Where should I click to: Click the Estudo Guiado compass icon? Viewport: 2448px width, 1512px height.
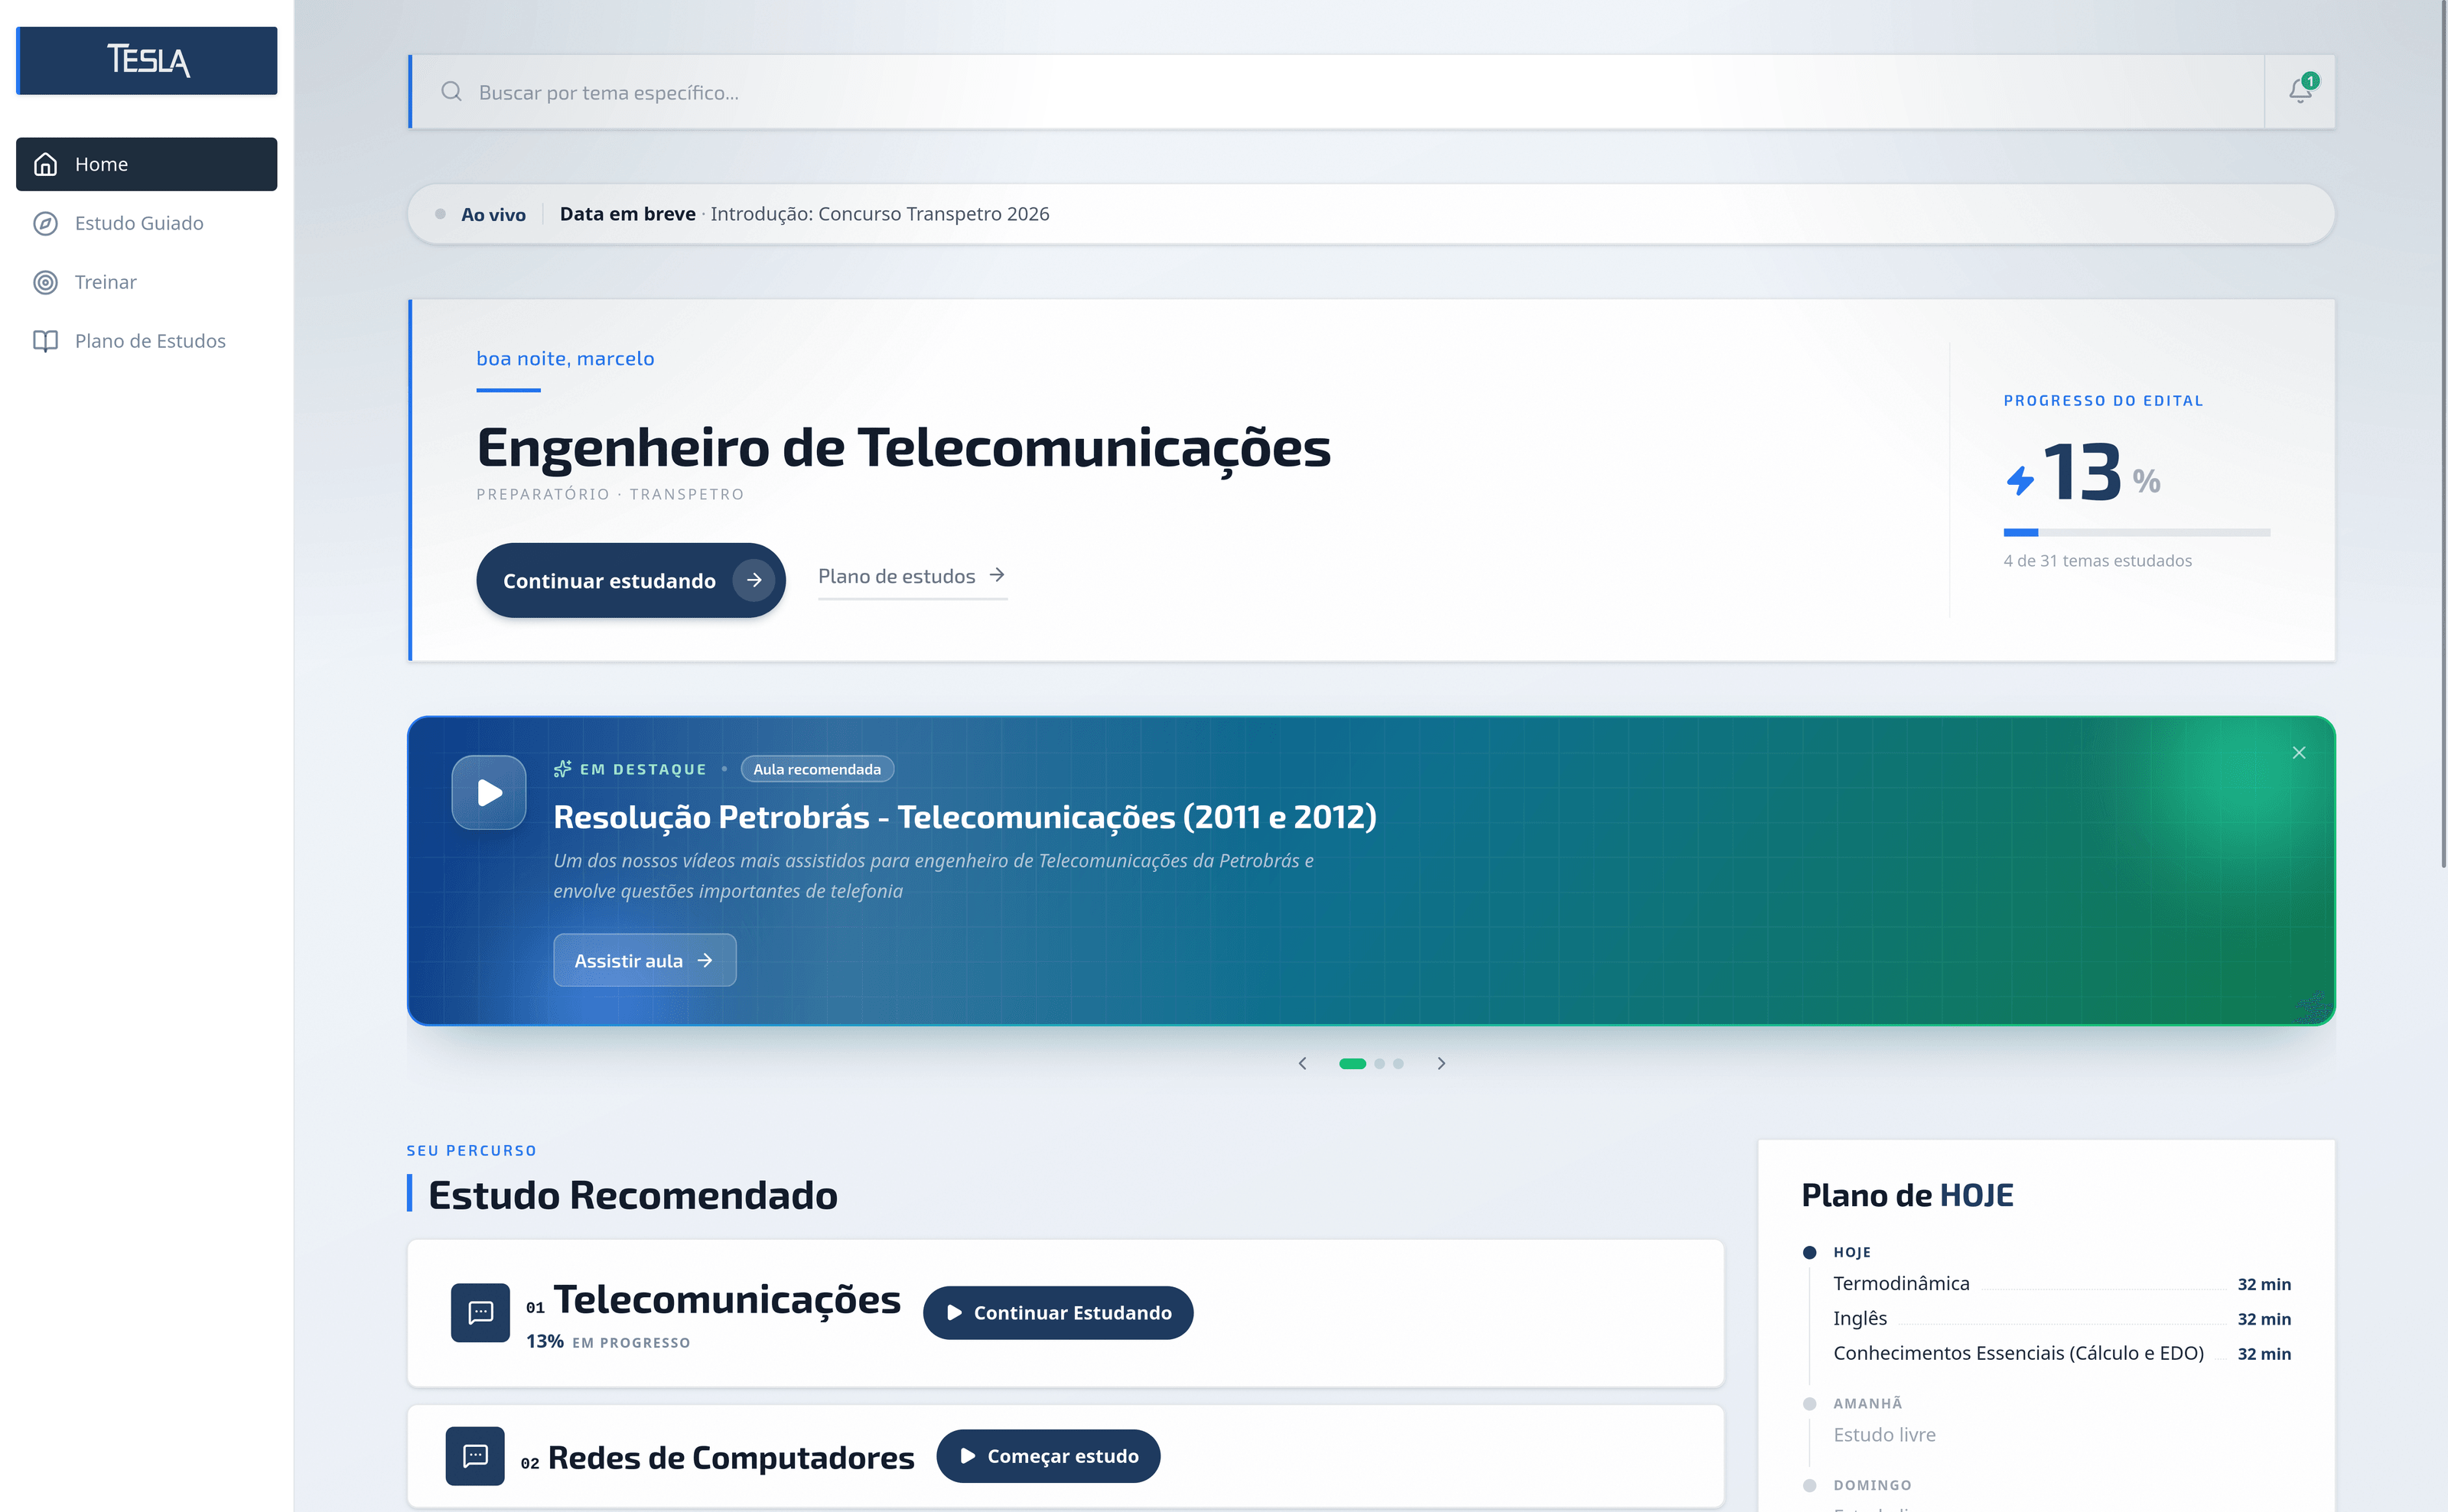45,223
